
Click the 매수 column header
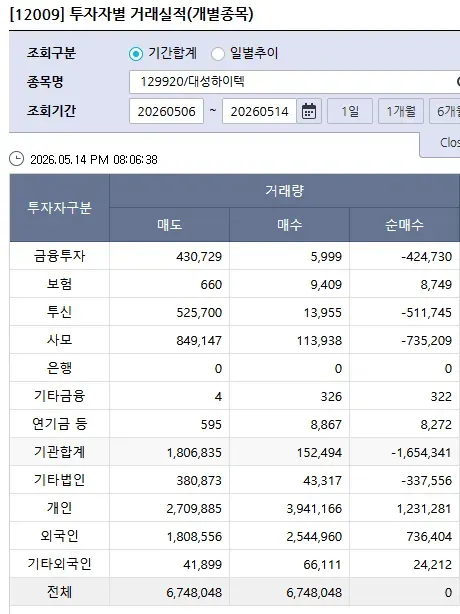289,225
